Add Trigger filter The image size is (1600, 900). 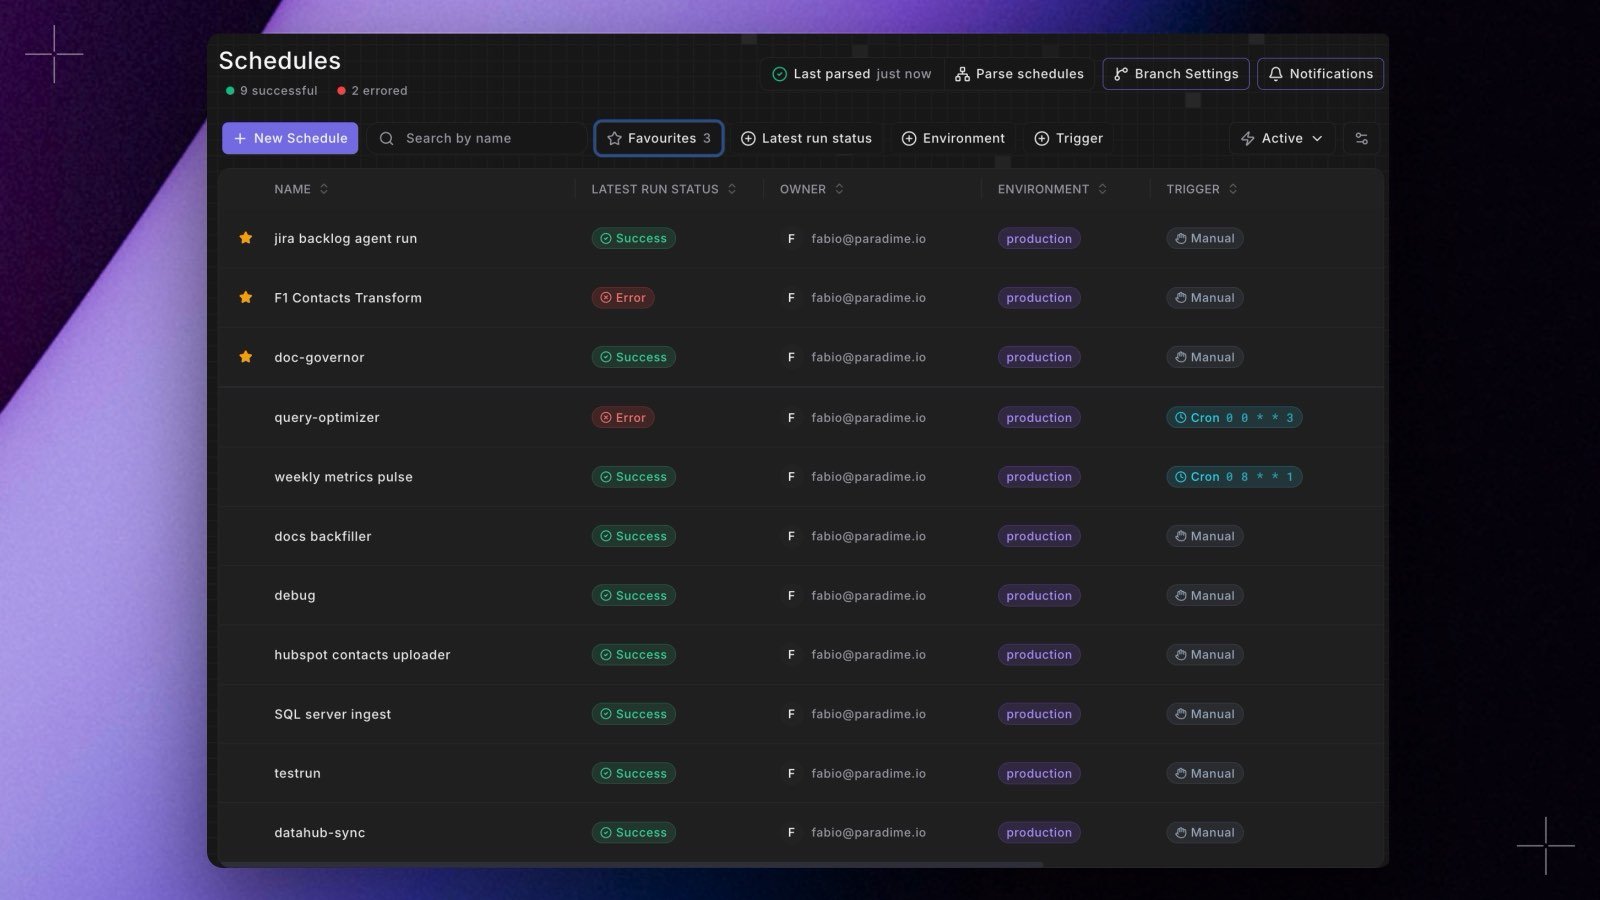click(1068, 138)
